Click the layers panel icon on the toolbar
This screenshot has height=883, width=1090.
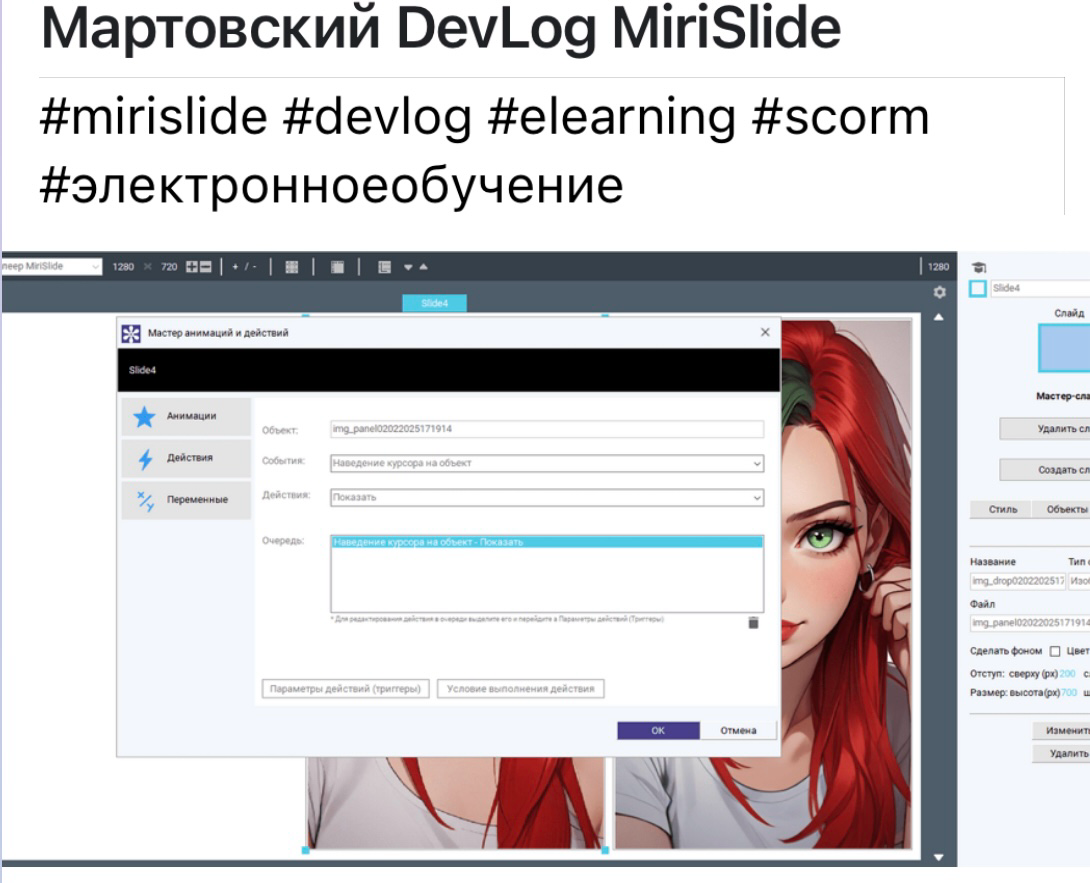[384, 266]
